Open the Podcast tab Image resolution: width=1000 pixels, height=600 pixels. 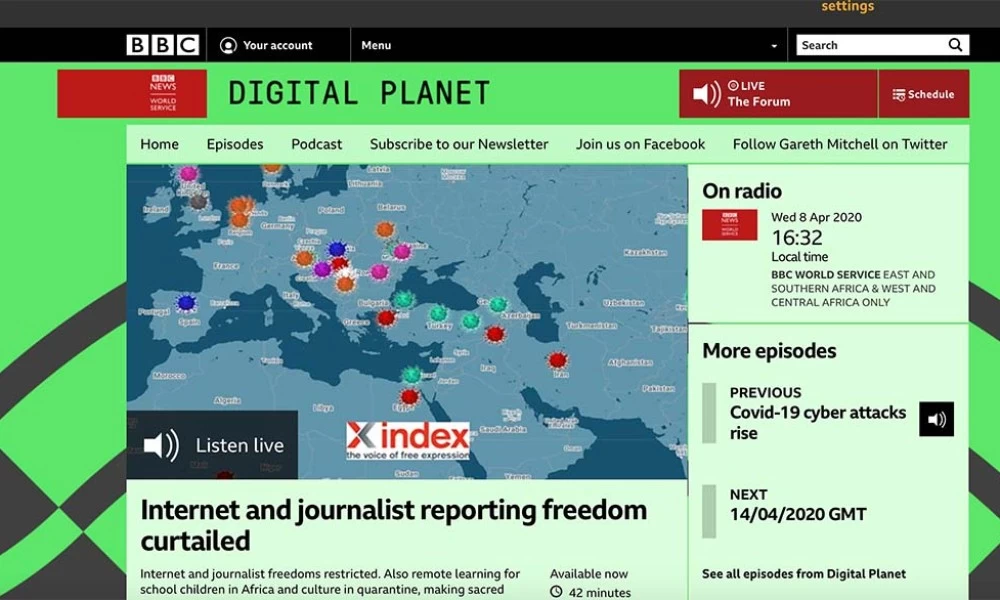pyautogui.click(x=316, y=144)
